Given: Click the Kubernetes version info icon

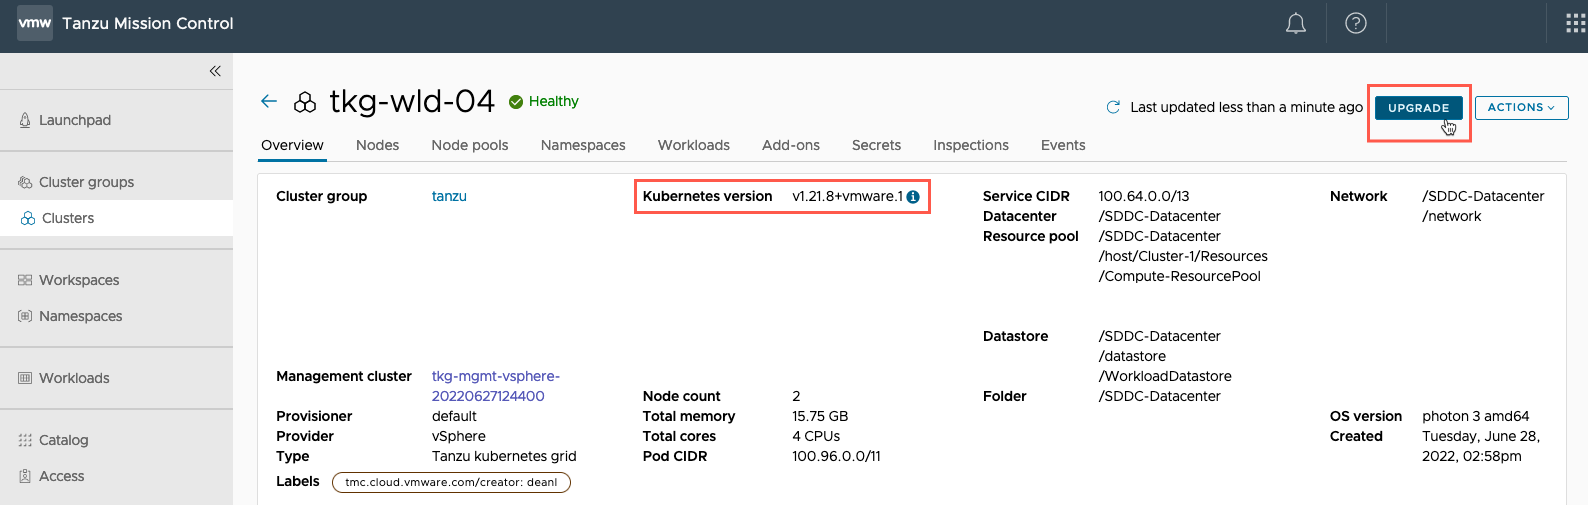Looking at the screenshot, I should click(913, 197).
